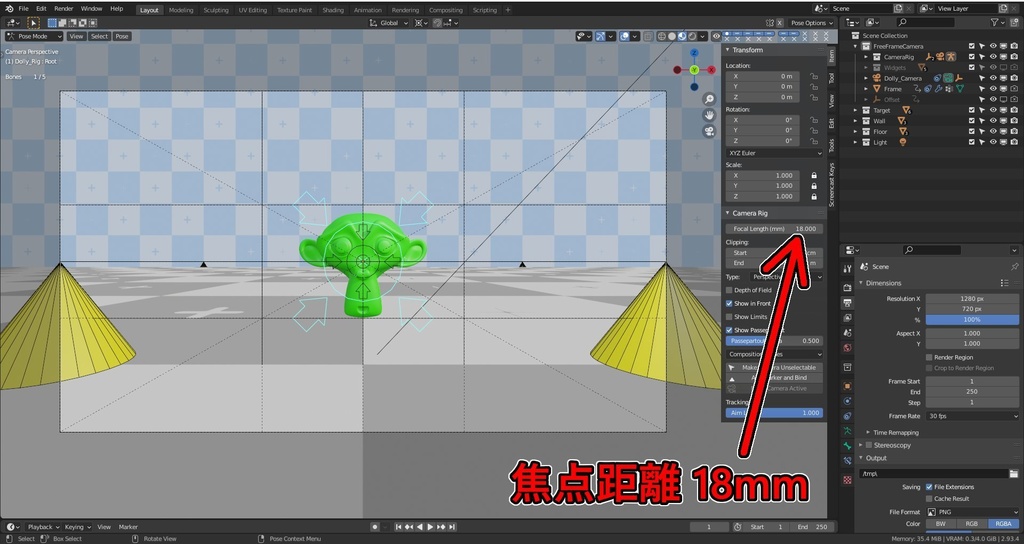This screenshot has height=544, width=1024.
Task: Click the red X axis gizmo ball
Action: coord(711,69)
